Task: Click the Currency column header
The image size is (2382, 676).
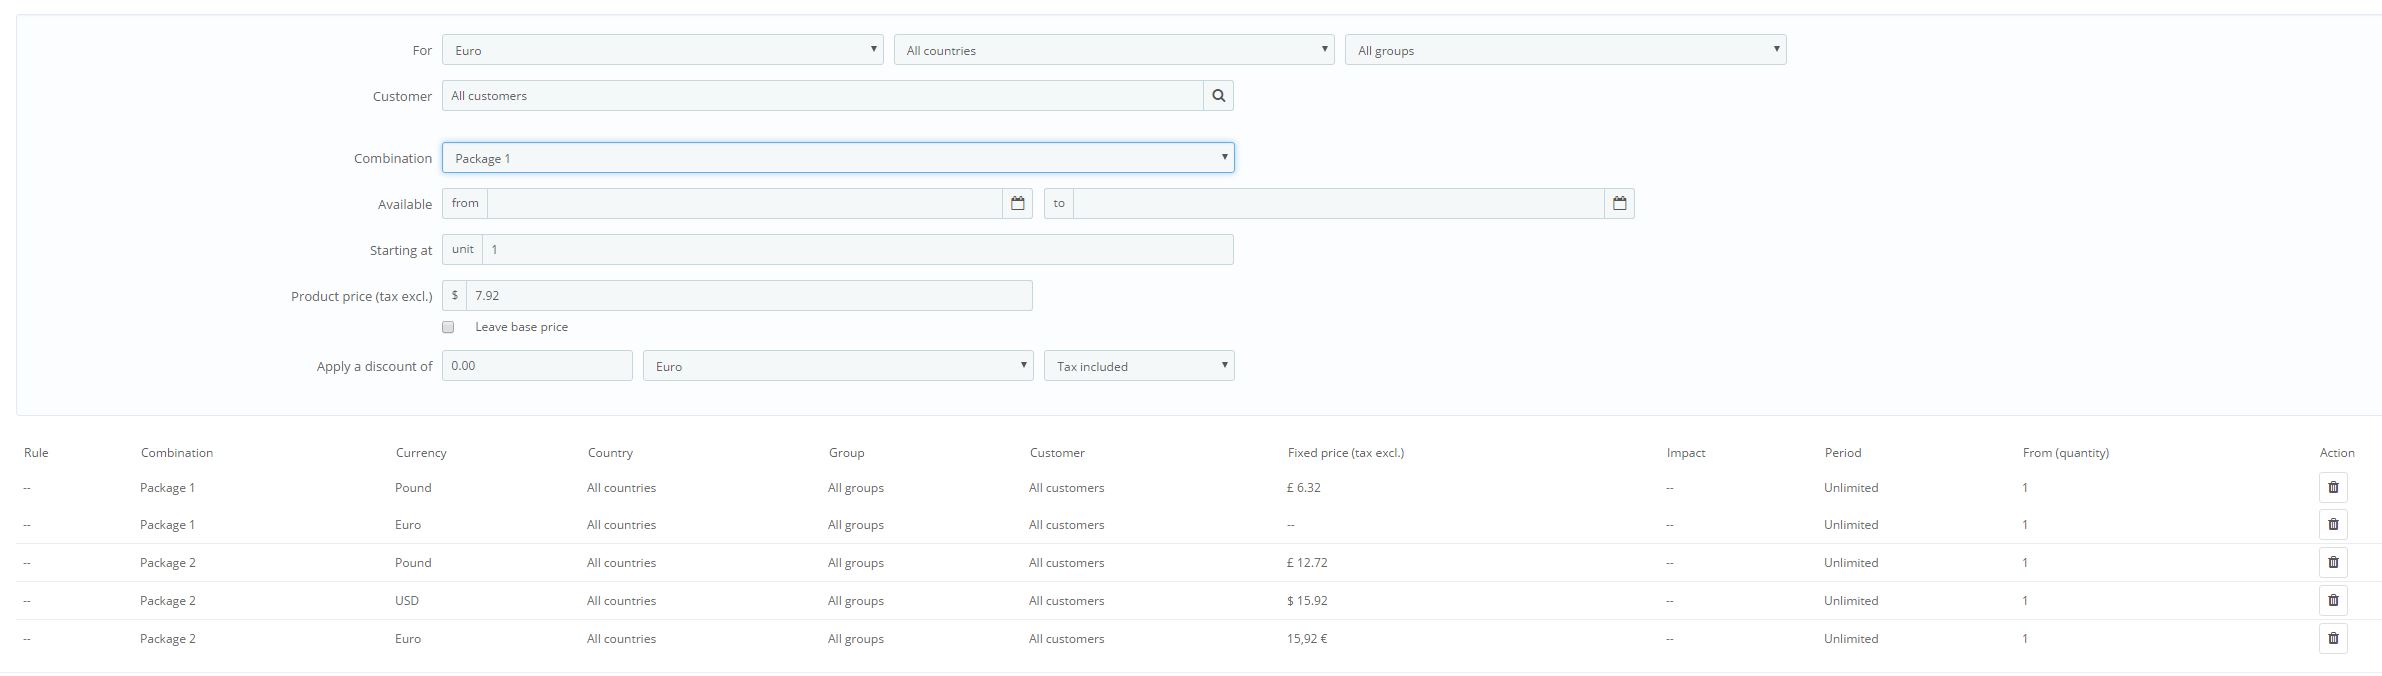Action: point(421,453)
